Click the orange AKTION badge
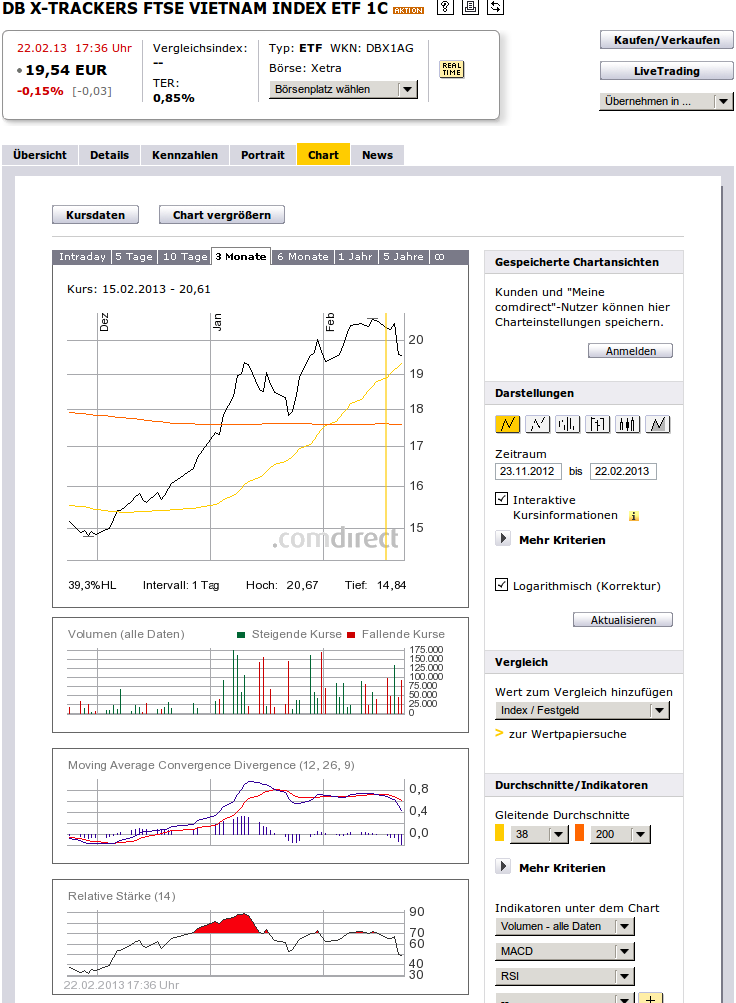This screenshot has width=736, height=1003. [x=408, y=10]
